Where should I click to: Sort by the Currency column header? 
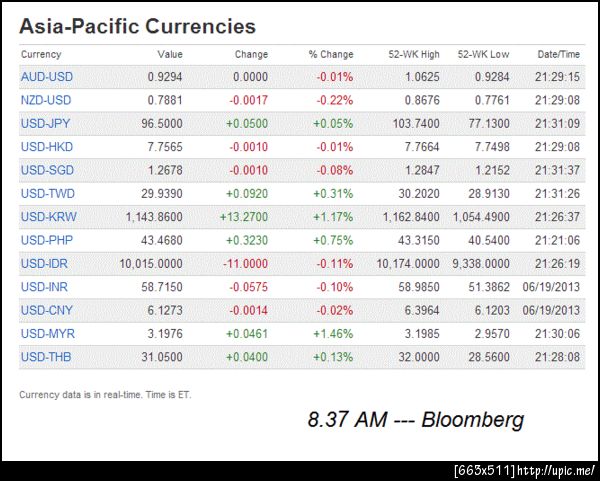click(x=40, y=54)
